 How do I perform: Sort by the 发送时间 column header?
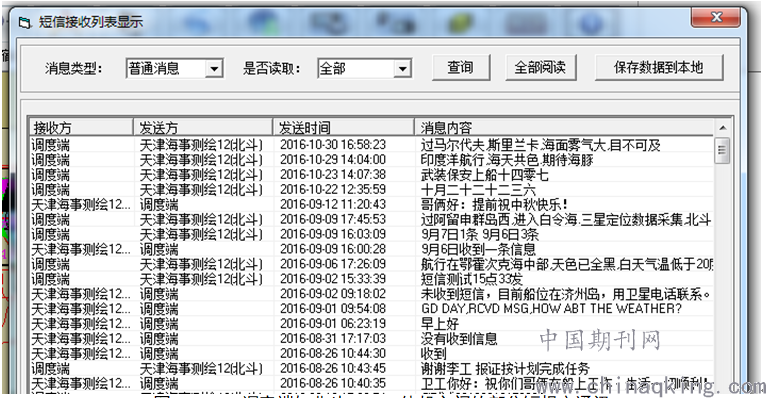(x=343, y=128)
